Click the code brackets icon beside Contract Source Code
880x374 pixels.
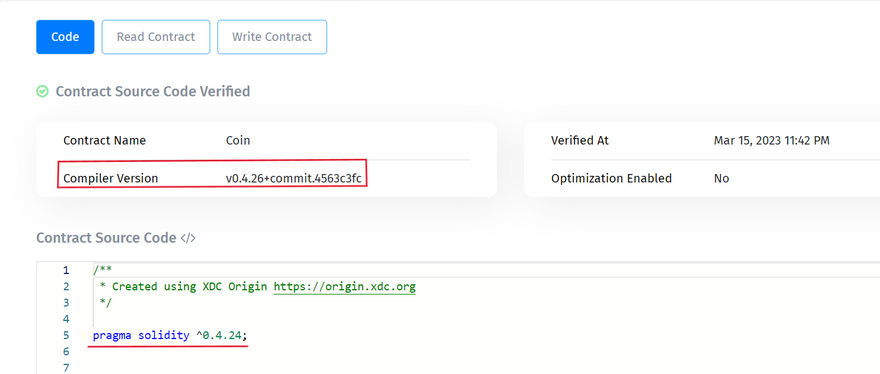click(x=188, y=238)
